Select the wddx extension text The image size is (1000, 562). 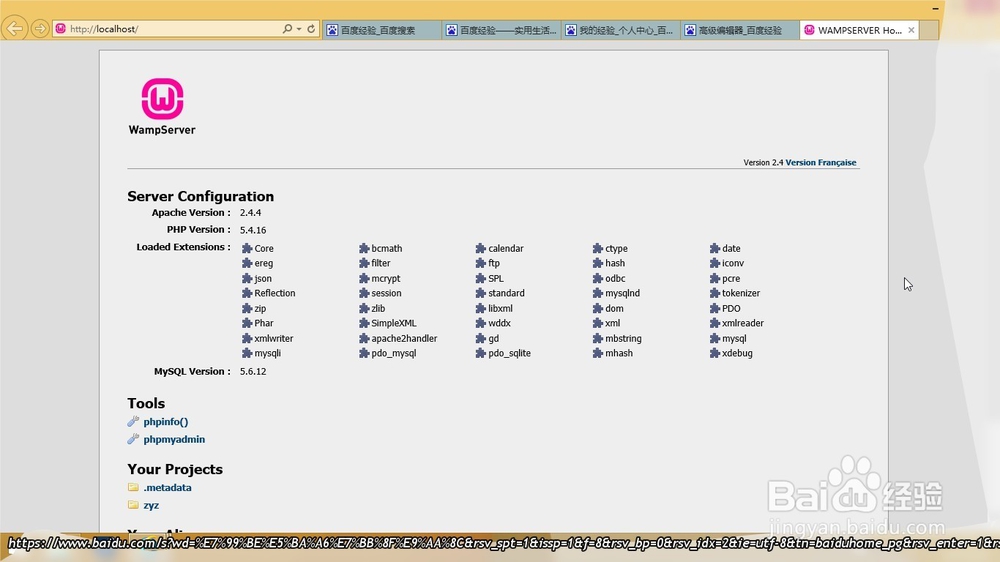499,323
